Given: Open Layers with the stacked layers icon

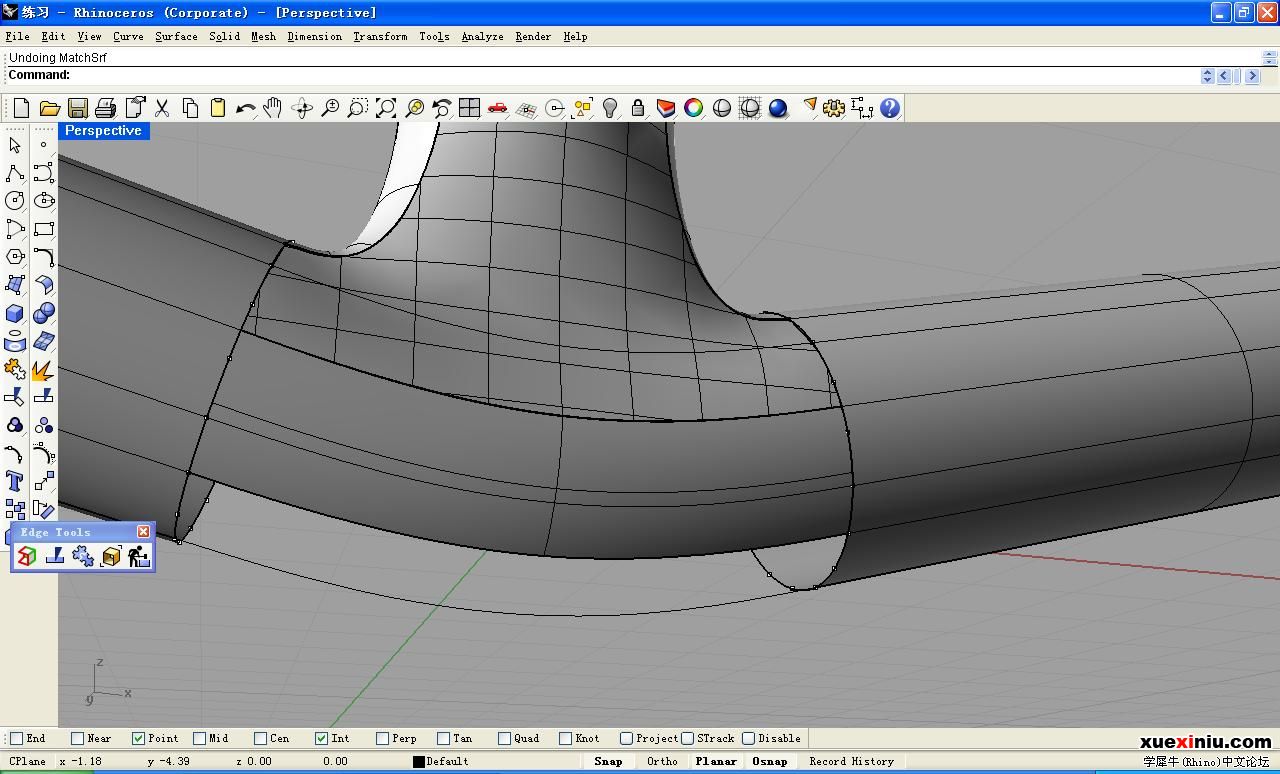Looking at the screenshot, I should click(666, 108).
